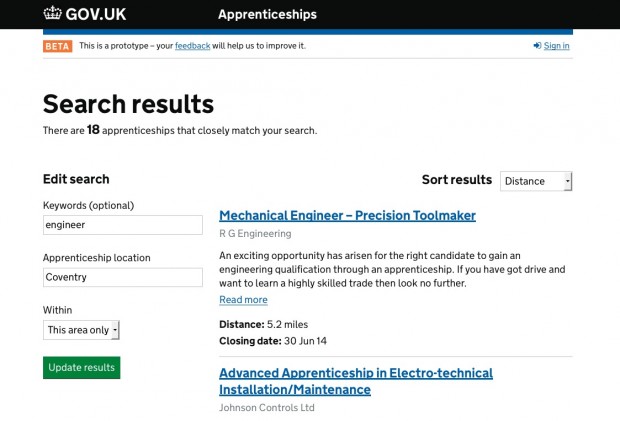Click the sign-in arrow icon

pyautogui.click(x=537, y=45)
